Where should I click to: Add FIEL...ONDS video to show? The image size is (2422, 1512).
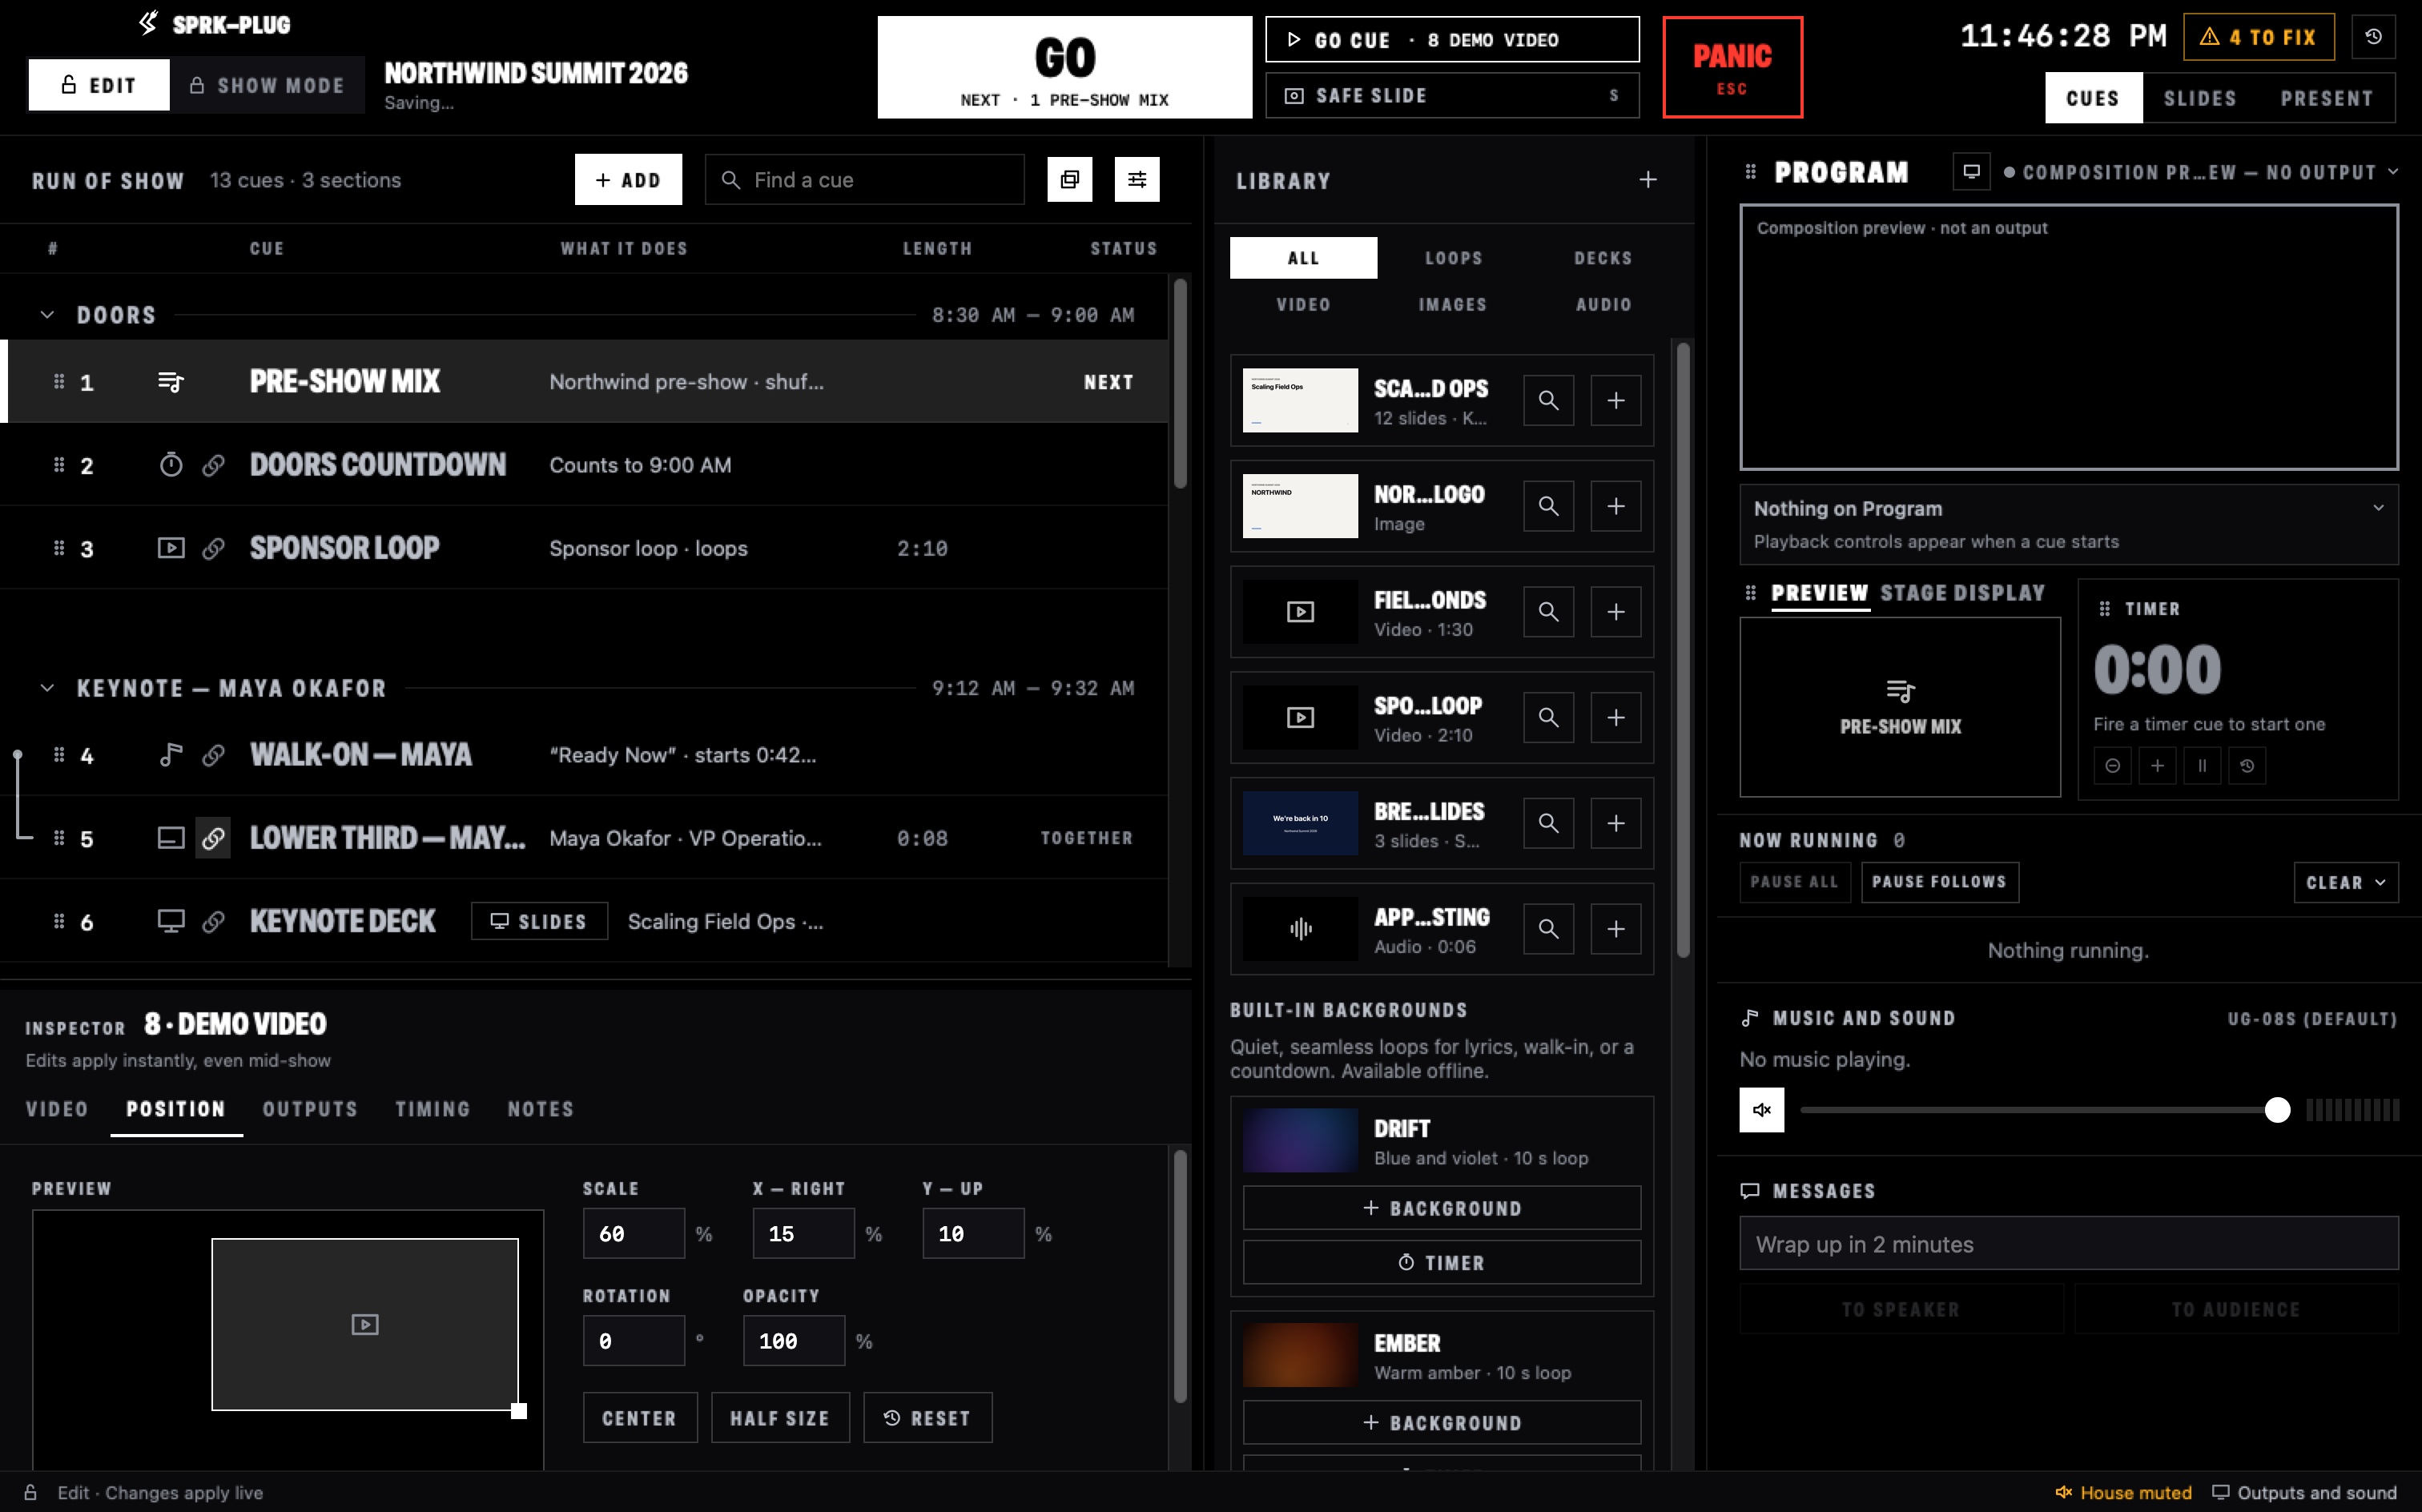click(1616, 612)
